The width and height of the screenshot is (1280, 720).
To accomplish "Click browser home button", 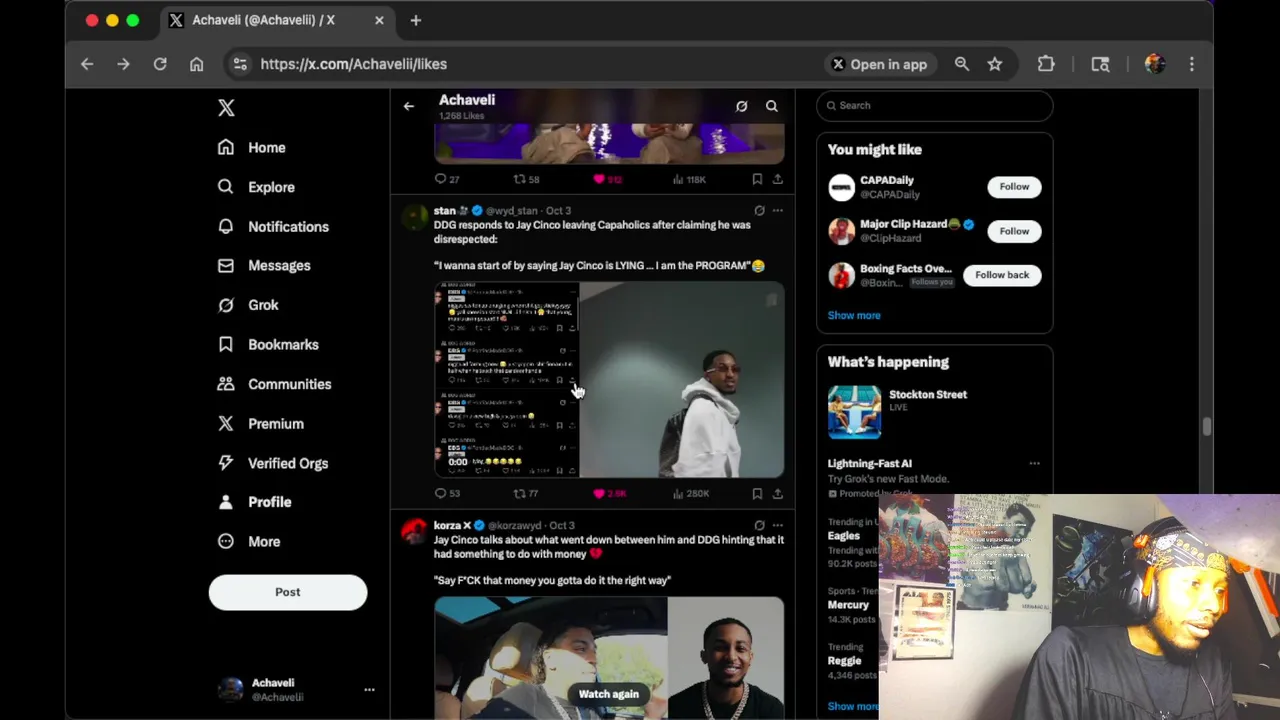I will (x=196, y=64).
